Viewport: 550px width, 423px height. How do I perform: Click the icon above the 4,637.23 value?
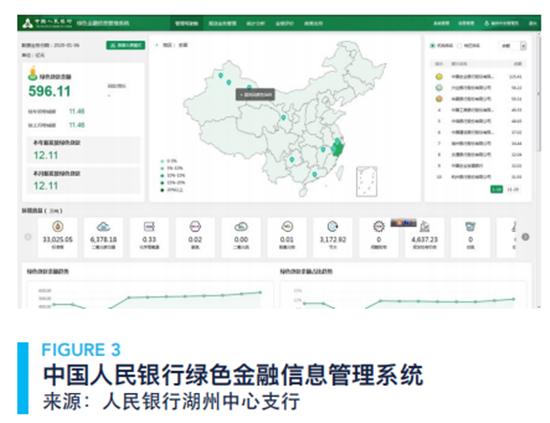point(425,227)
